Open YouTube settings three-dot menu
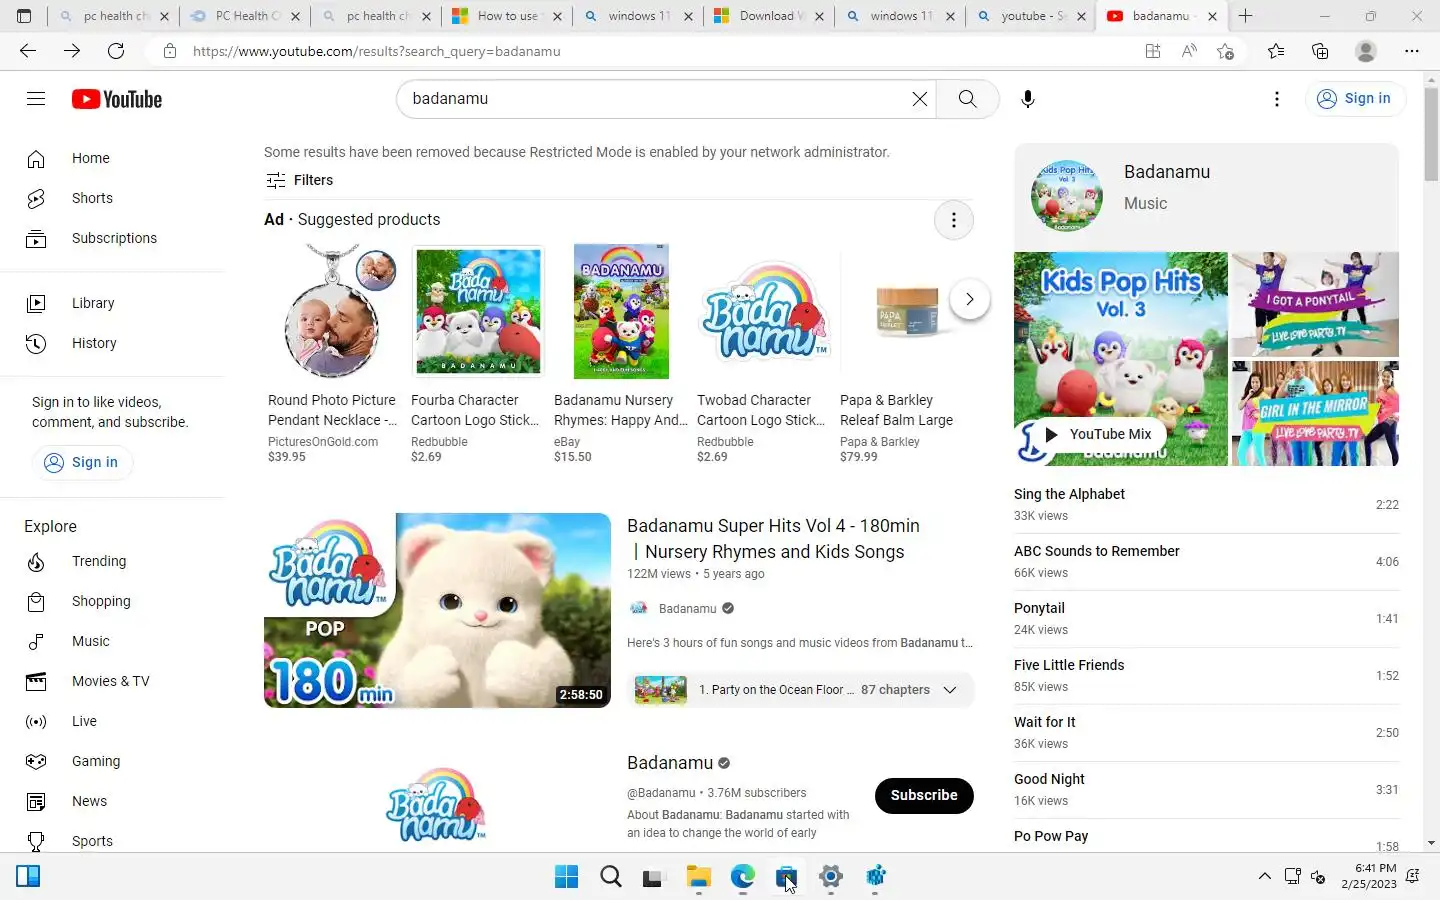 click(1276, 98)
